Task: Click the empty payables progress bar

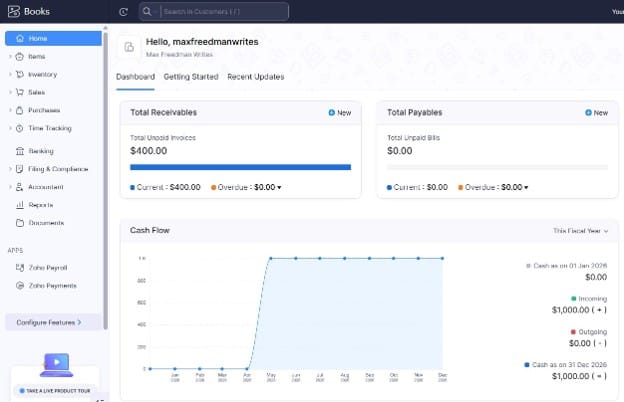Action: coord(497,167)
